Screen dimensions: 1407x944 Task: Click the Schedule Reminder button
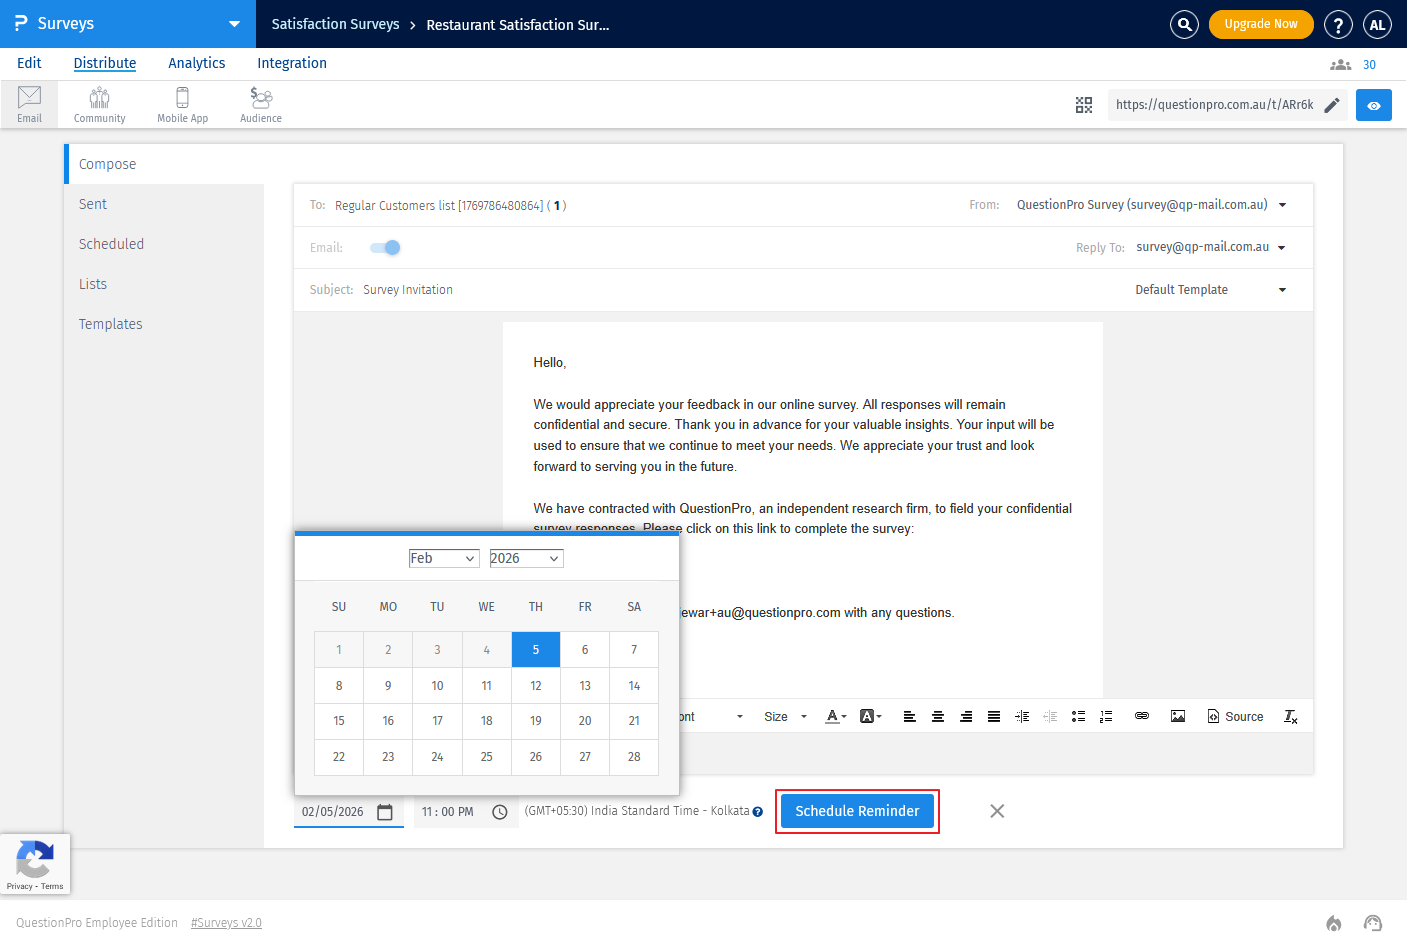[857, 811]
